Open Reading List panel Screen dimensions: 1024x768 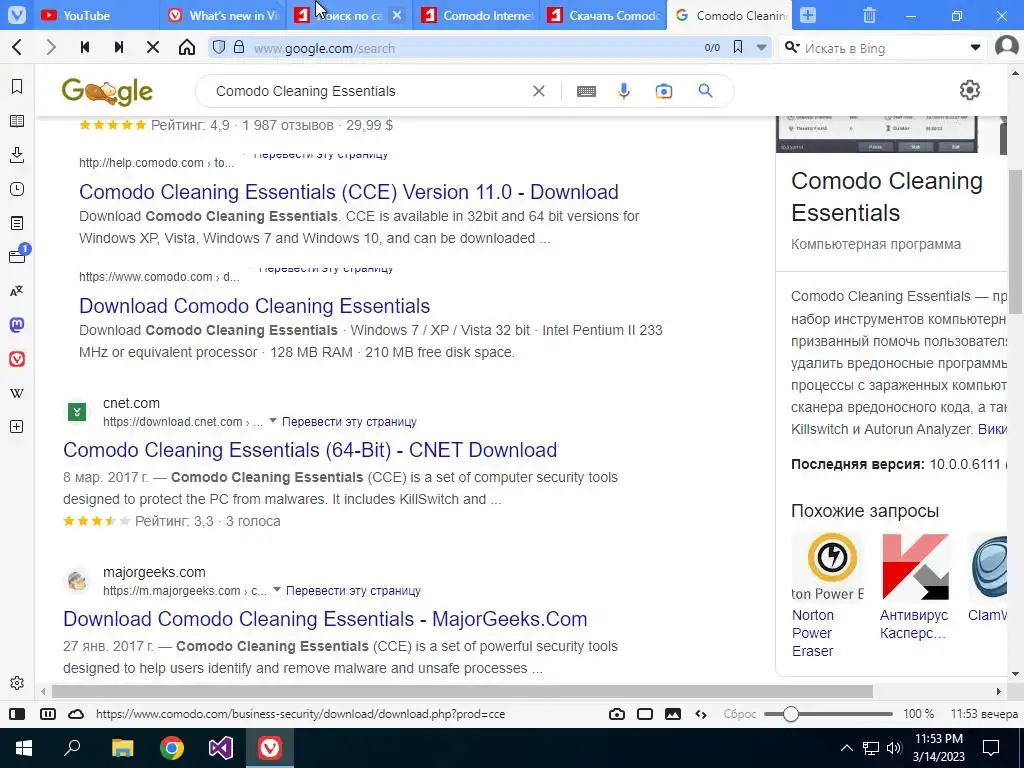17,121
